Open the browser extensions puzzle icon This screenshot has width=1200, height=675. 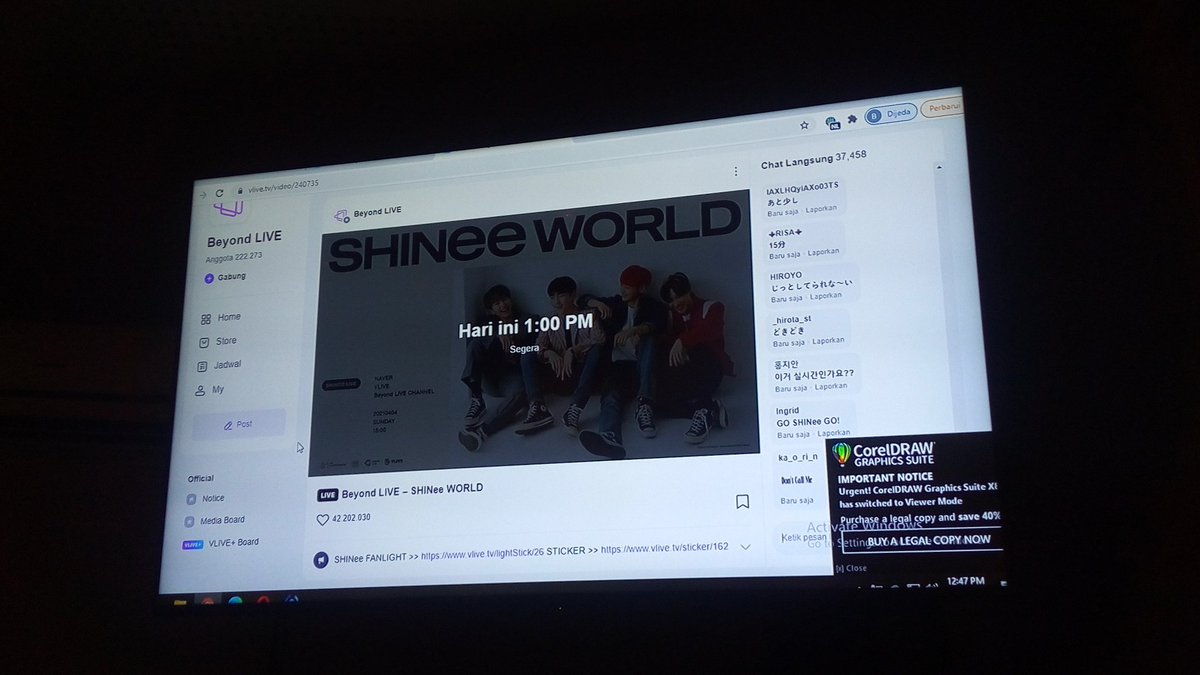tap(851, 119)
